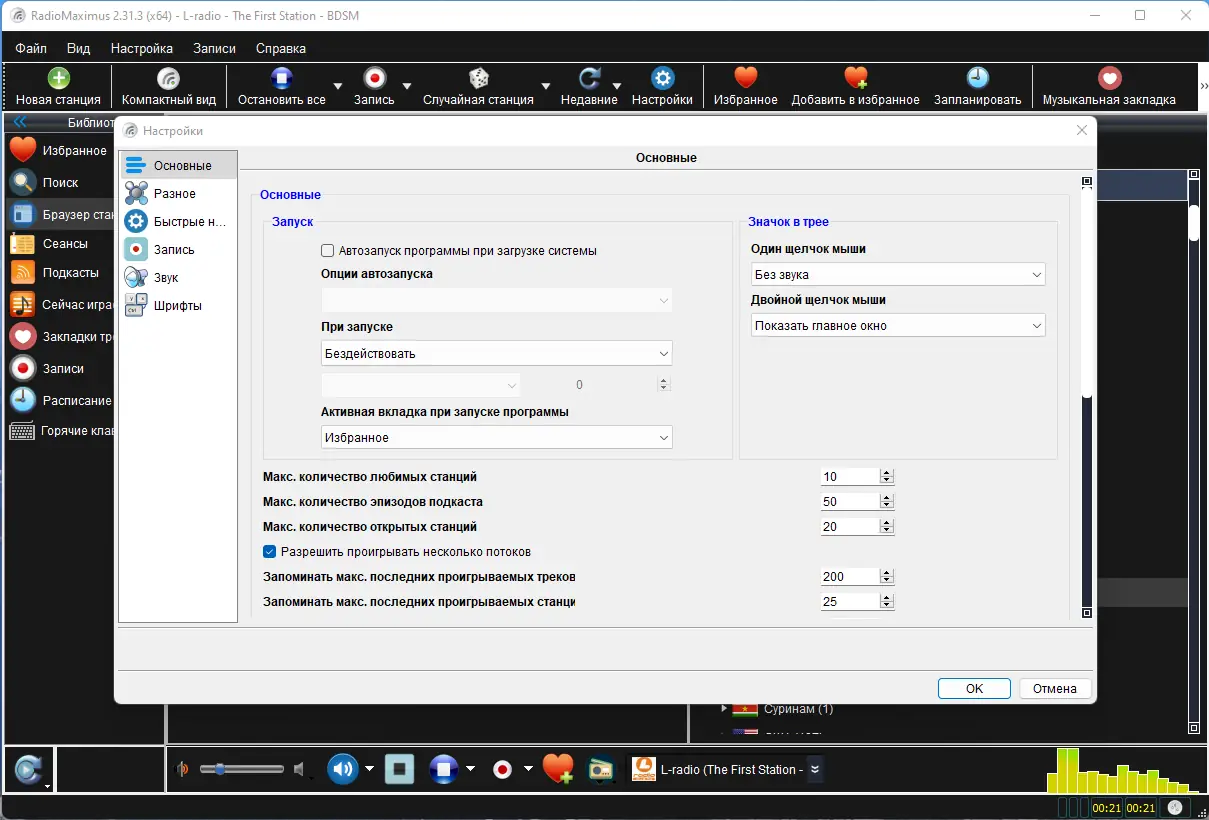The width and height of the screenshot is (1209, 820).
Task: Open the Справка menu
Action: (x=281, y=48)
